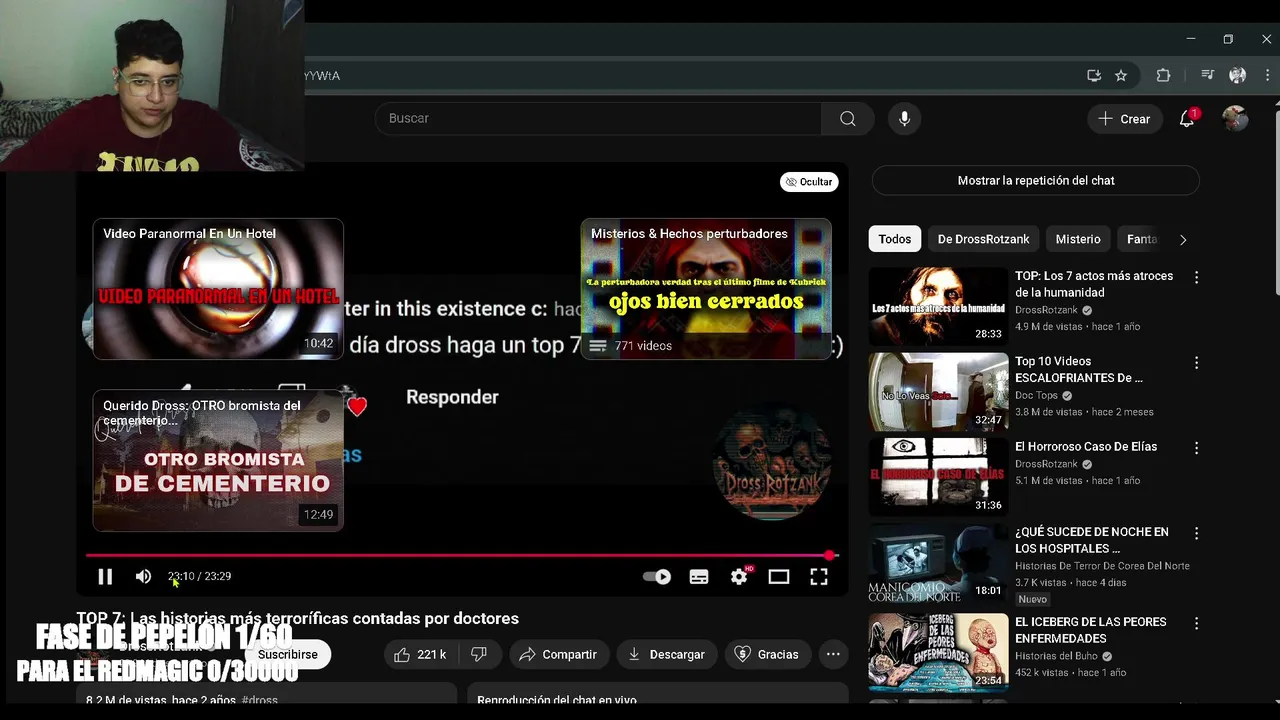This screenshot has height=720, width=1280.
Task: Toggle the autoplay switch in player
Action: click(657, 576)
